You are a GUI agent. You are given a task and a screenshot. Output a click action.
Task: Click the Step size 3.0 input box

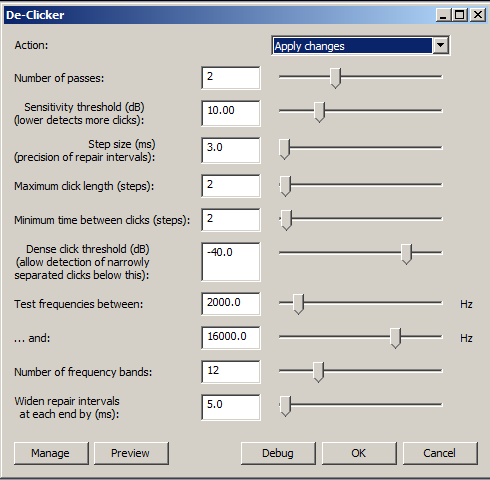(231, 150)
